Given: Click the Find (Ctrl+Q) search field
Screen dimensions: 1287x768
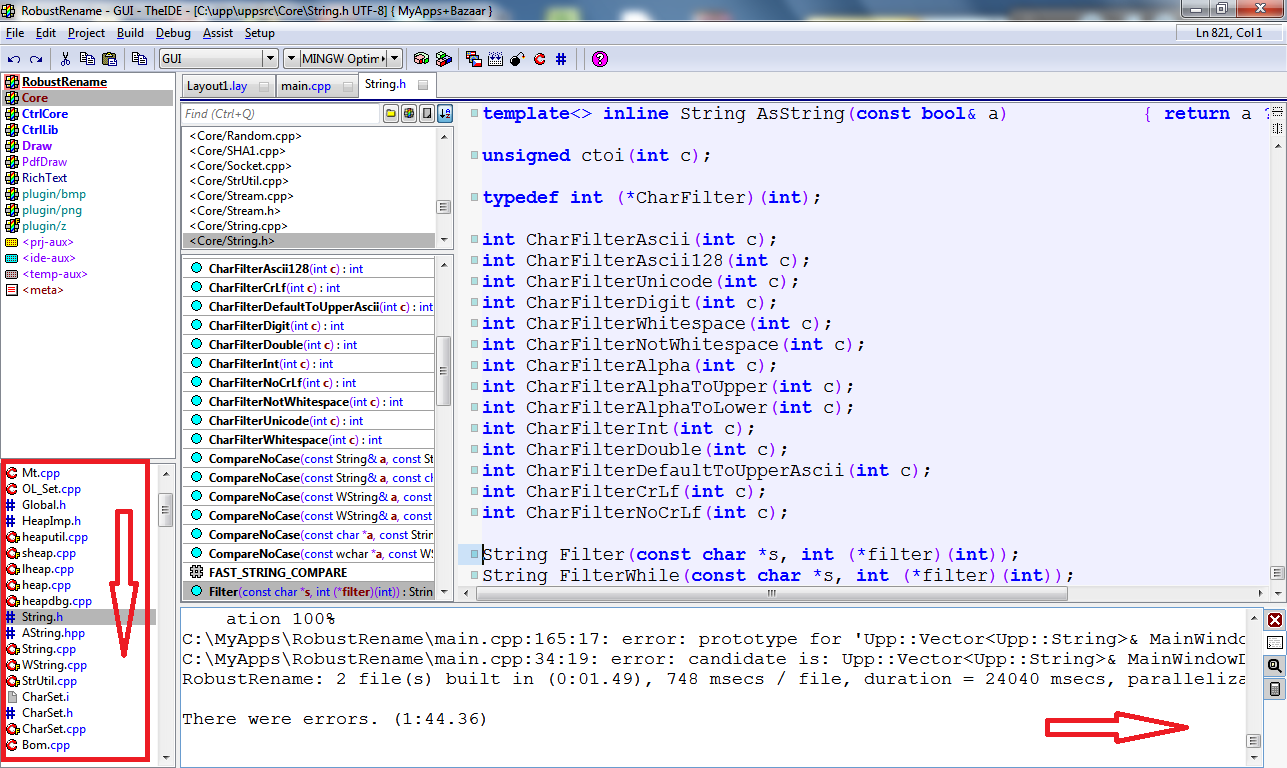Looking at the screenshot, I should click(x=280, y=114).
